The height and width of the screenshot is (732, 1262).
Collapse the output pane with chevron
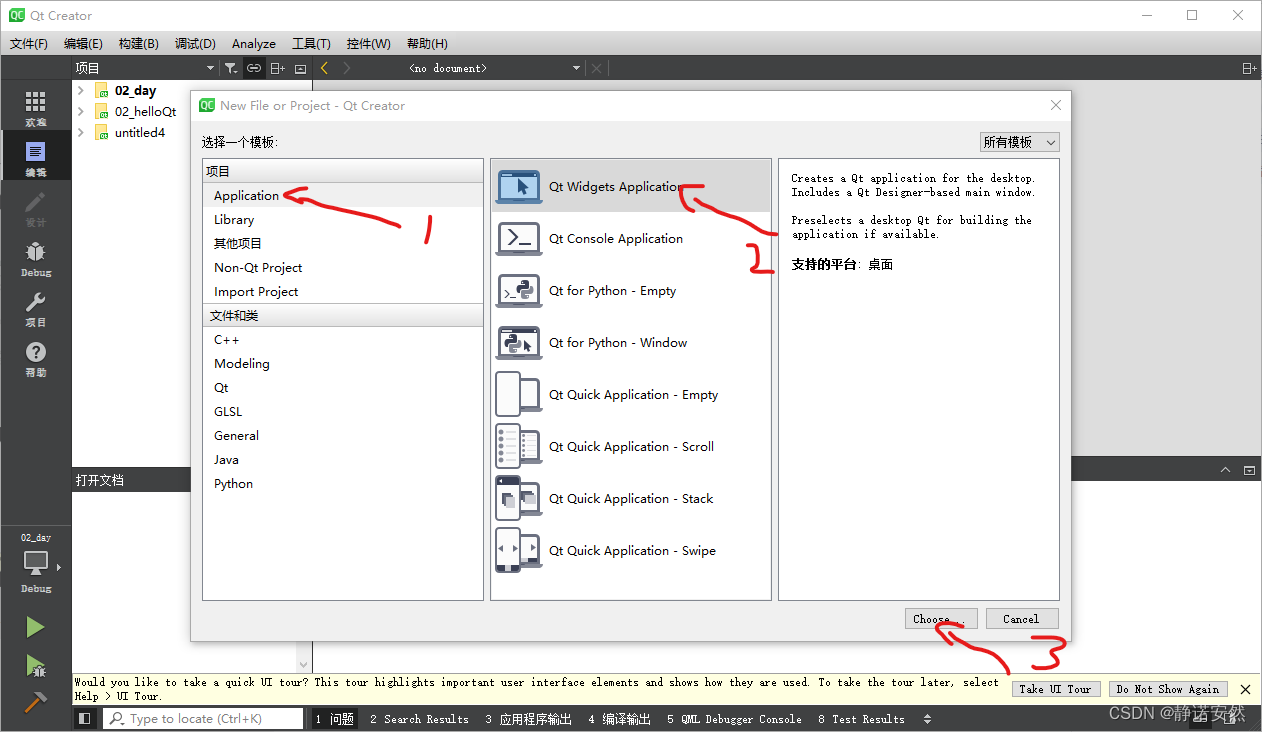[x=1226, y=470]
